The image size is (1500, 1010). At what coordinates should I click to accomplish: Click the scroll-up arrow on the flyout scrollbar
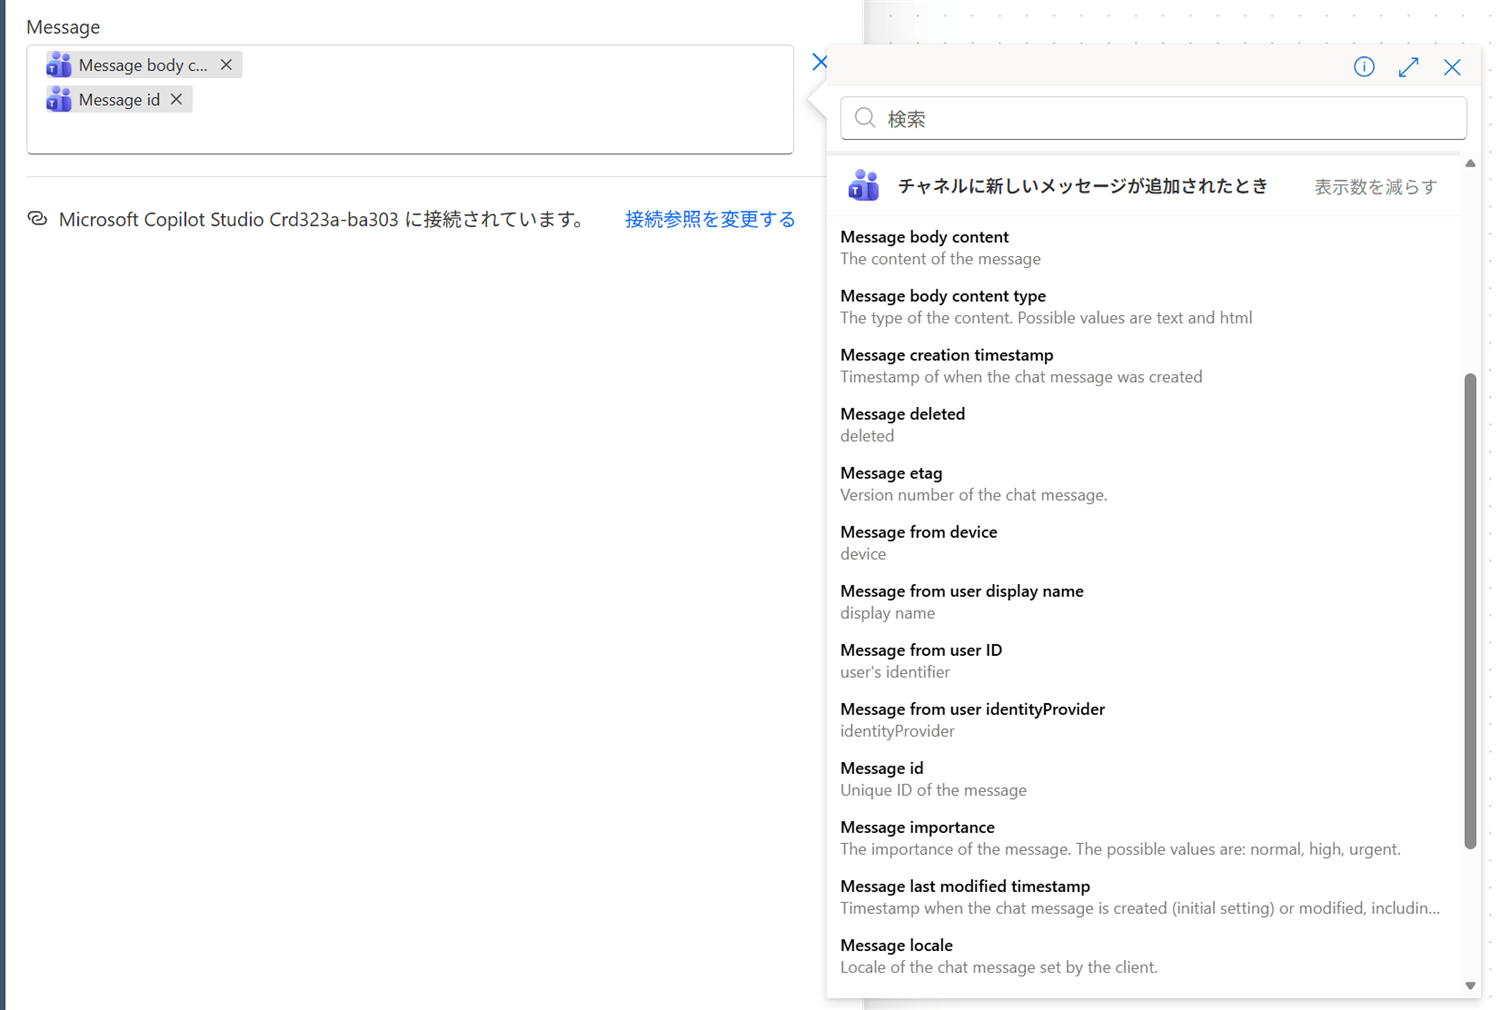(1470, 163)
